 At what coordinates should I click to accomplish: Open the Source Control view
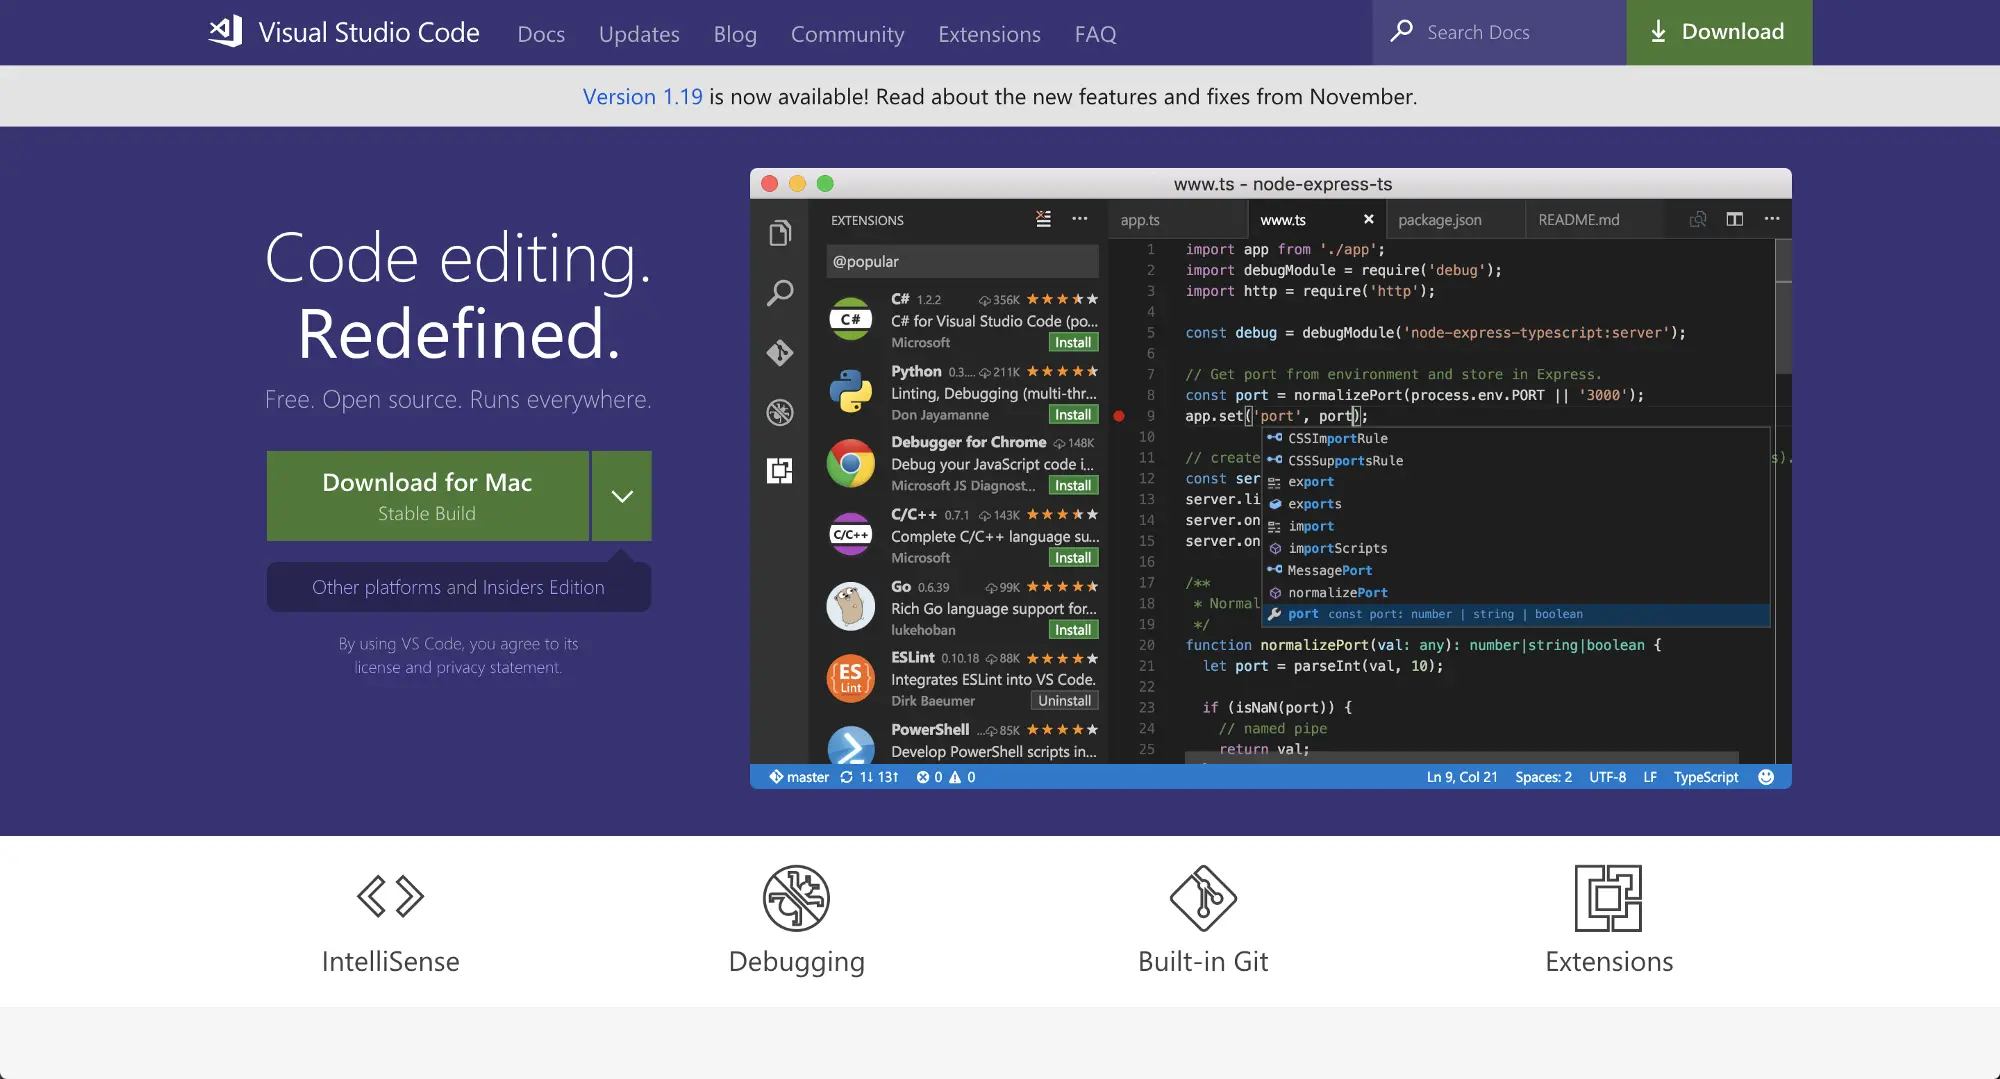(780, 353)
